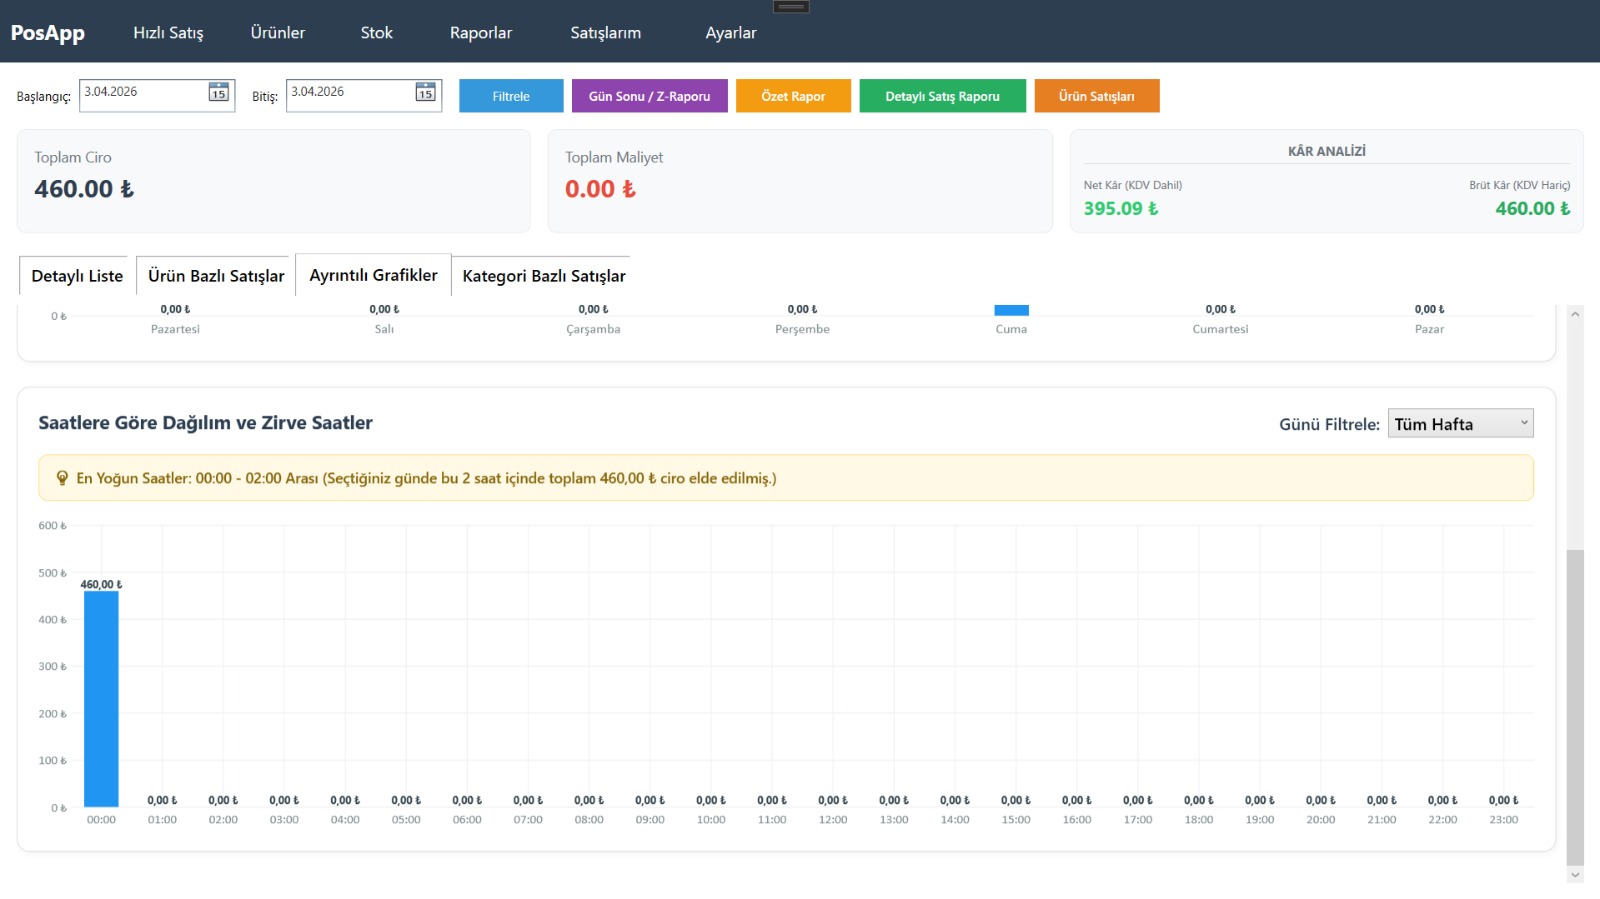
Task: Open the Kategori Bazlı Satışlar tab
Action: point(543,276)
